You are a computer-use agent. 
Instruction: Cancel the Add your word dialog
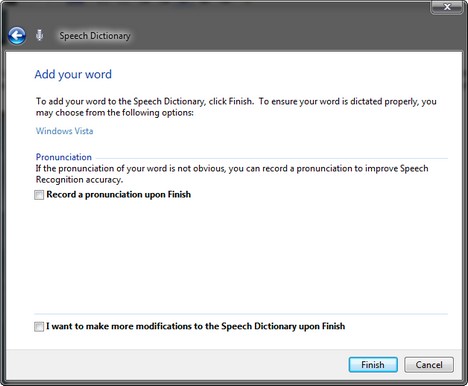click(x=429, y=365)
